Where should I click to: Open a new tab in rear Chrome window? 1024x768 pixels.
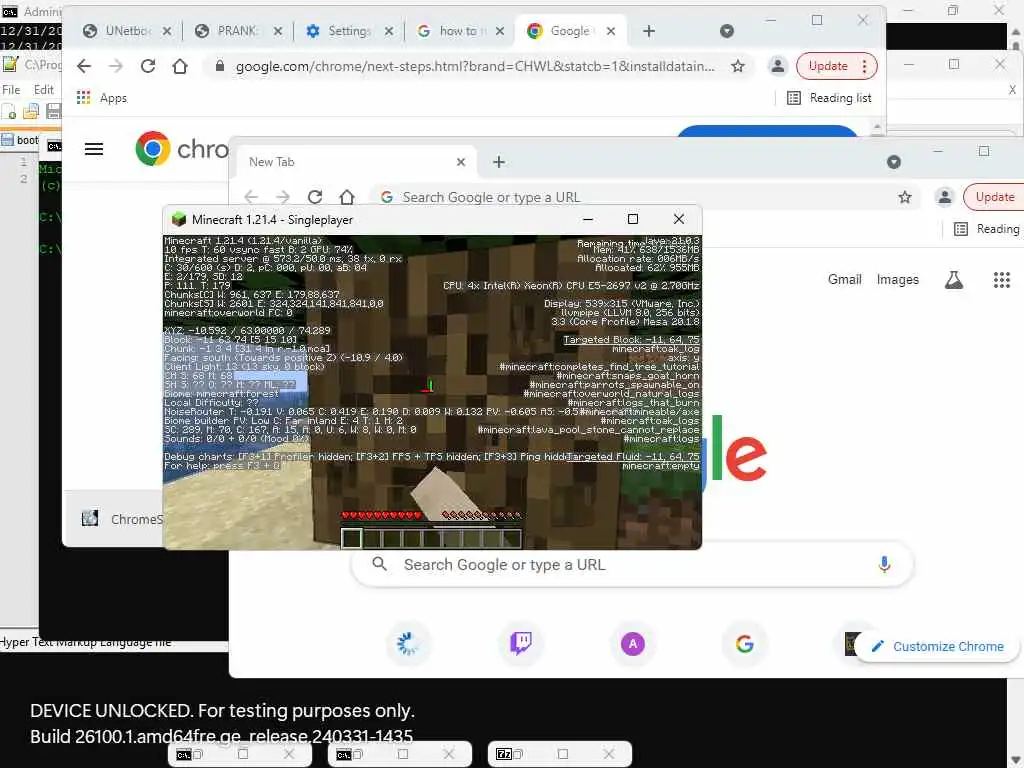[648, 31]
